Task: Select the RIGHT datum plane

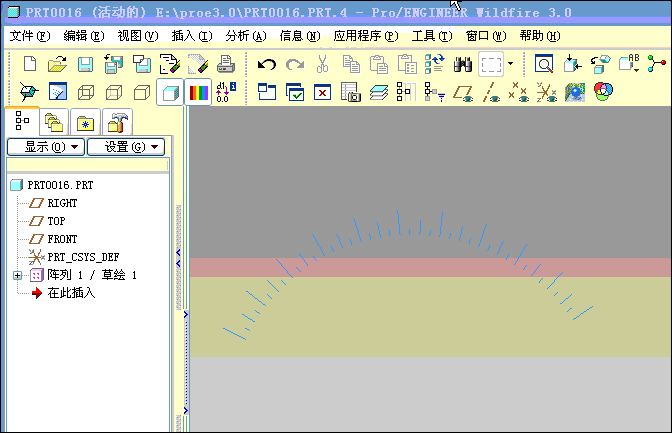Action: pyautogui.click(x=62, y=203)
